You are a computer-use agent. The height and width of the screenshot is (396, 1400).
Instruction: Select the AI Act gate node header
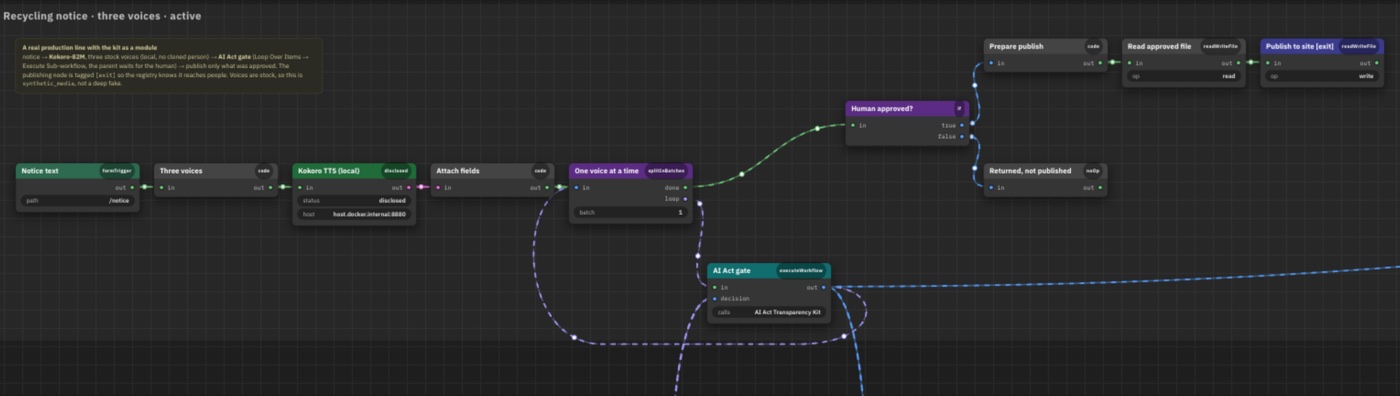click(x=768, y=270)
